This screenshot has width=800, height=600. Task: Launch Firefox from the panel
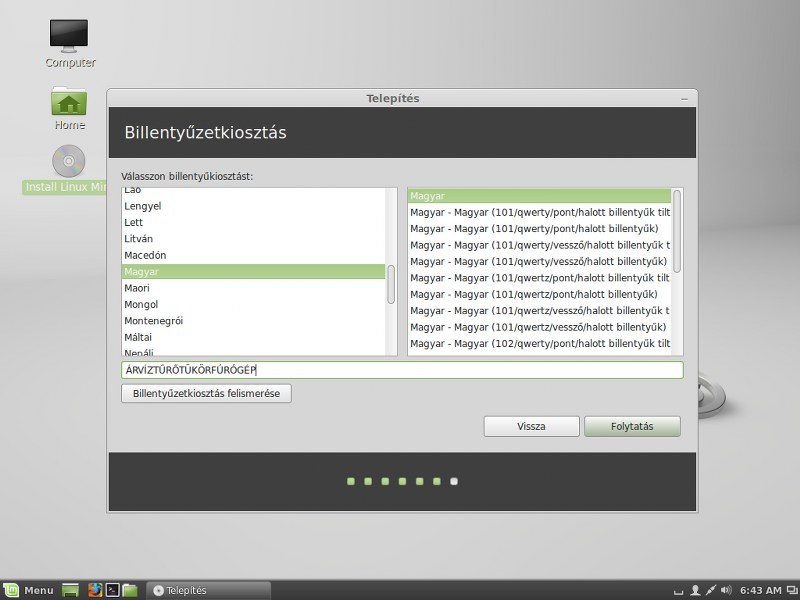click(x=95, y=590)
